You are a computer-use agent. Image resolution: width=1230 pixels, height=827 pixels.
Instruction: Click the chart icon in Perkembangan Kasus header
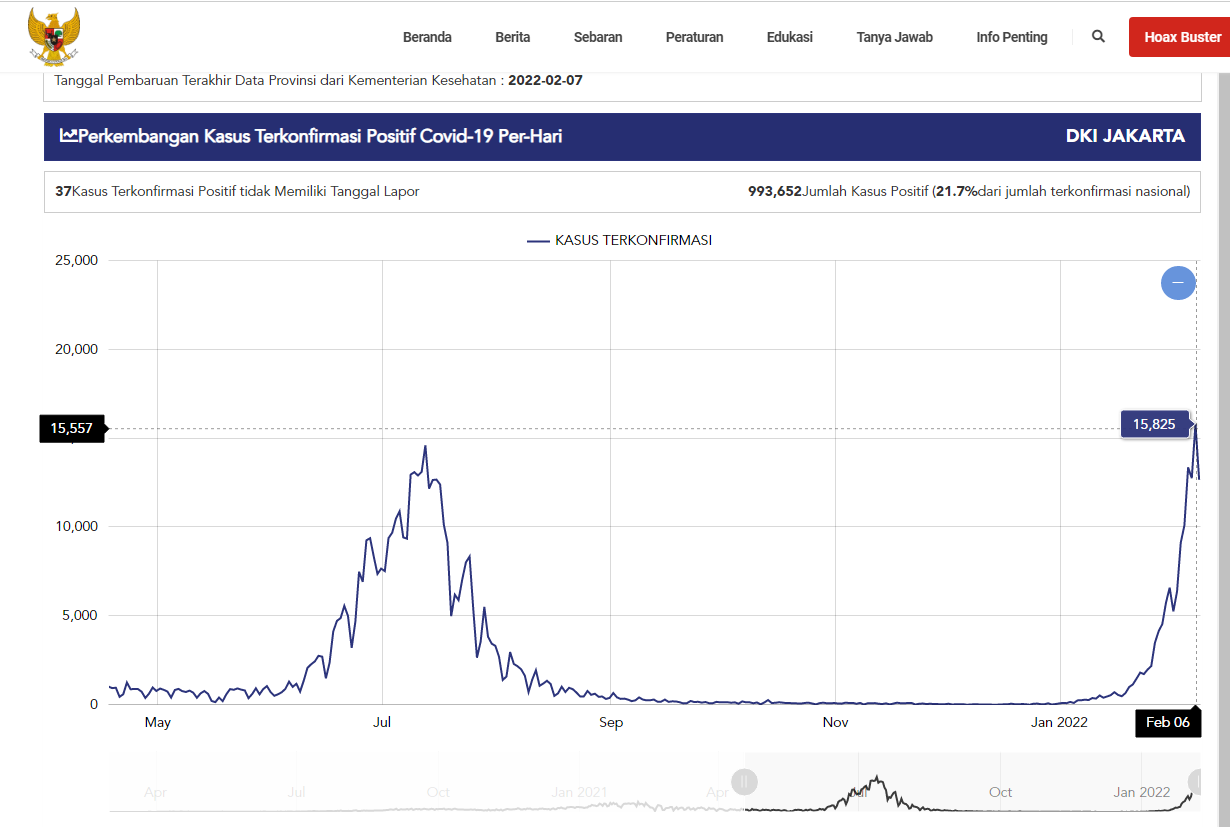tap(69, 136)
